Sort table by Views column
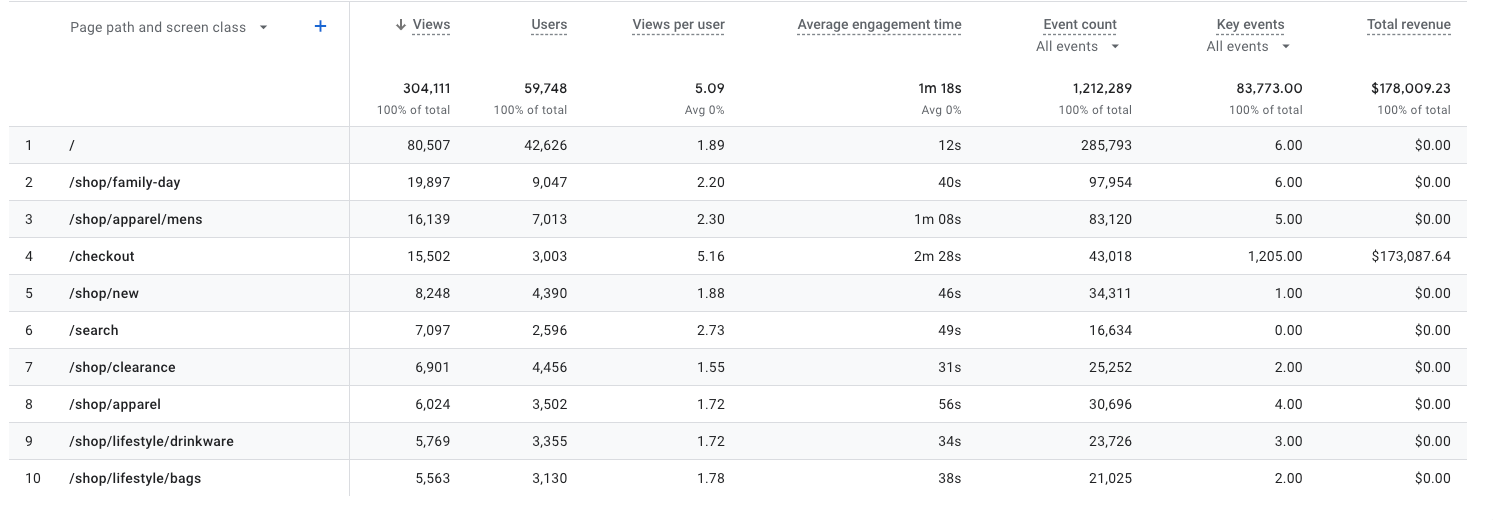The height and width of the screenshot is (520, 1493). 431,25
